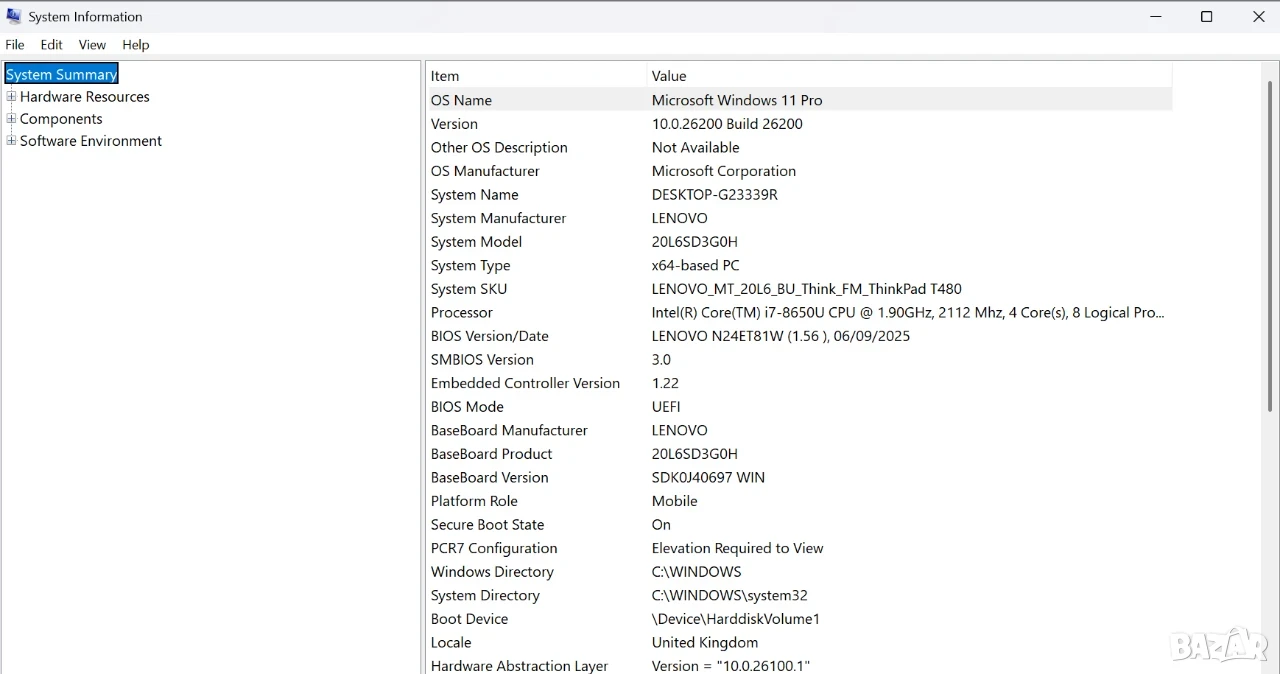1280x674 pixels.
Task: Open the View menu
Action: (92, 45)
